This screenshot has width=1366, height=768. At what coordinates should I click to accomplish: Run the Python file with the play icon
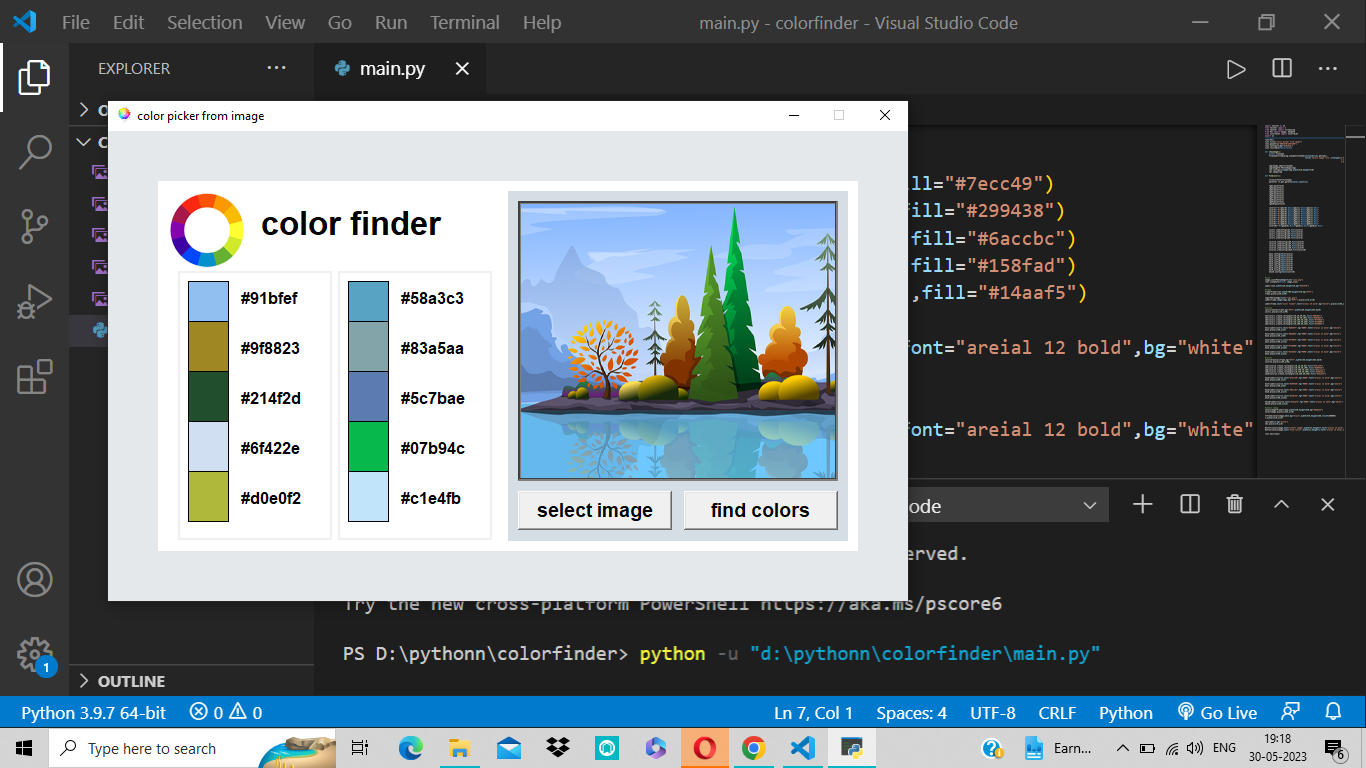[x=1236, y=68]
